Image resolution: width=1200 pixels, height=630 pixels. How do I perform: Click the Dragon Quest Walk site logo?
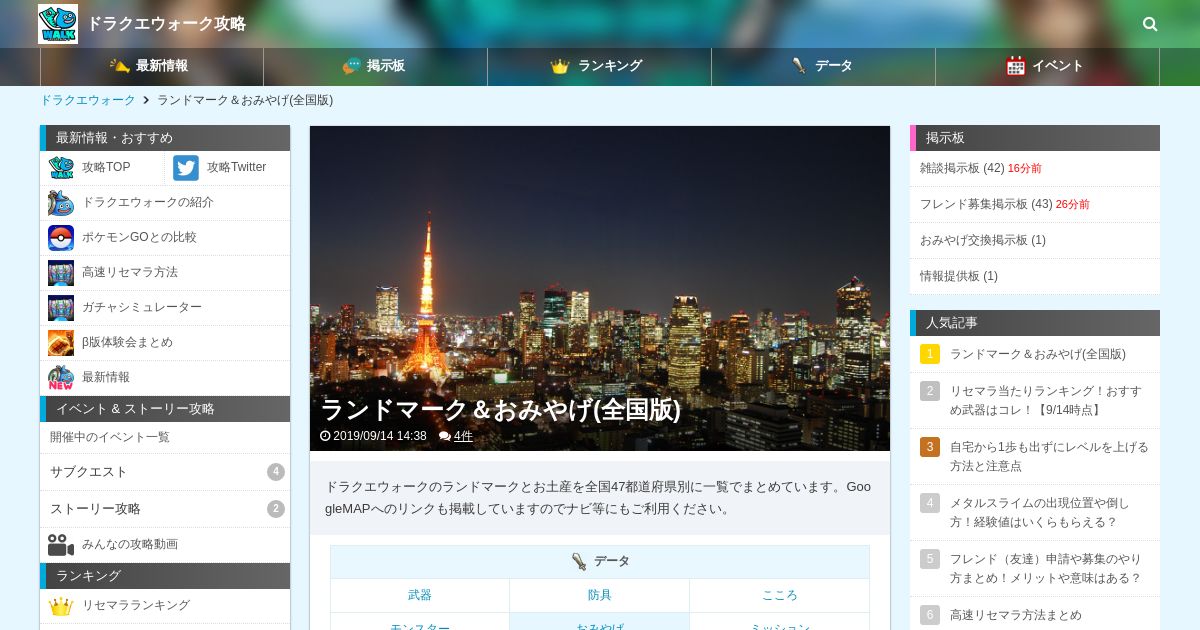[58, 24]
